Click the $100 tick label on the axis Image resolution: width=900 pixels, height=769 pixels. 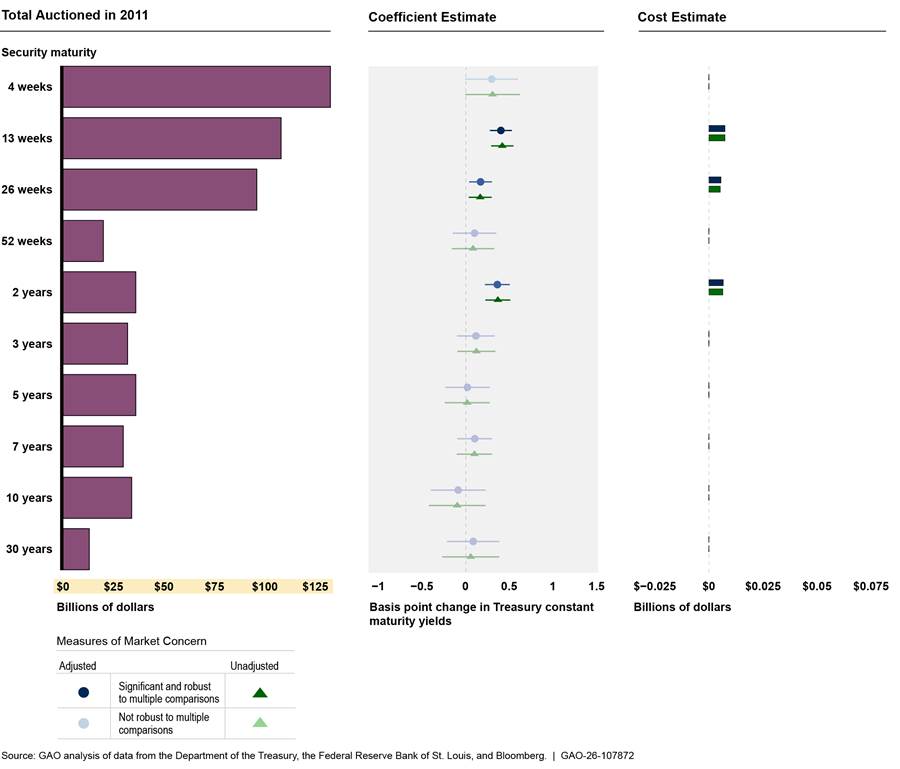pos(264,587)
